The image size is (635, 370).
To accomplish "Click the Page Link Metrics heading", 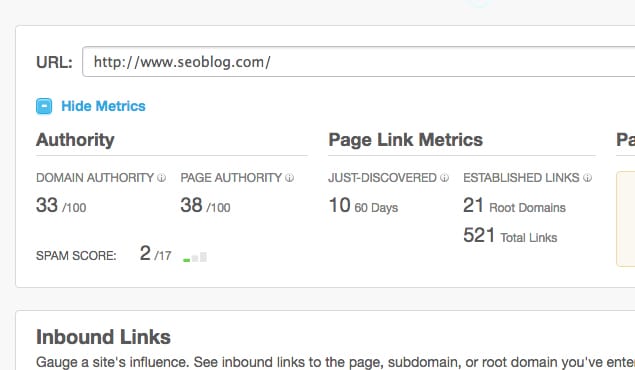I will [405, 140].
